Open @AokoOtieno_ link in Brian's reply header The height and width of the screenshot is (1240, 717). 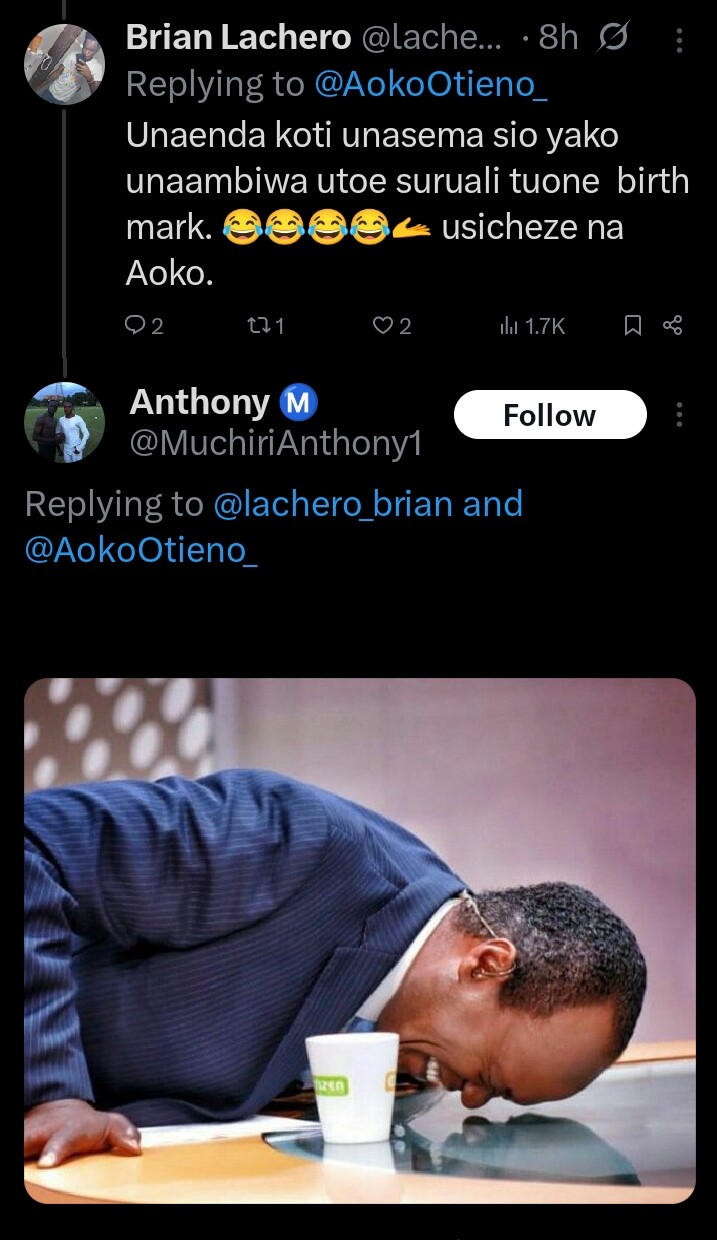[x=432, y=85]
